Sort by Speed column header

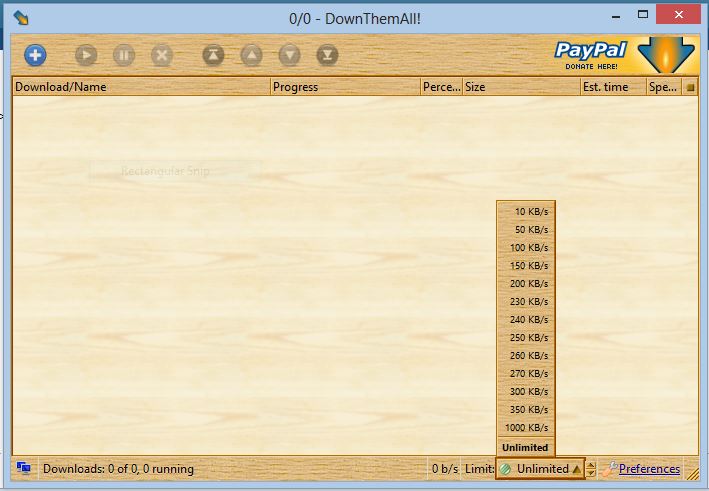[663, 87]
